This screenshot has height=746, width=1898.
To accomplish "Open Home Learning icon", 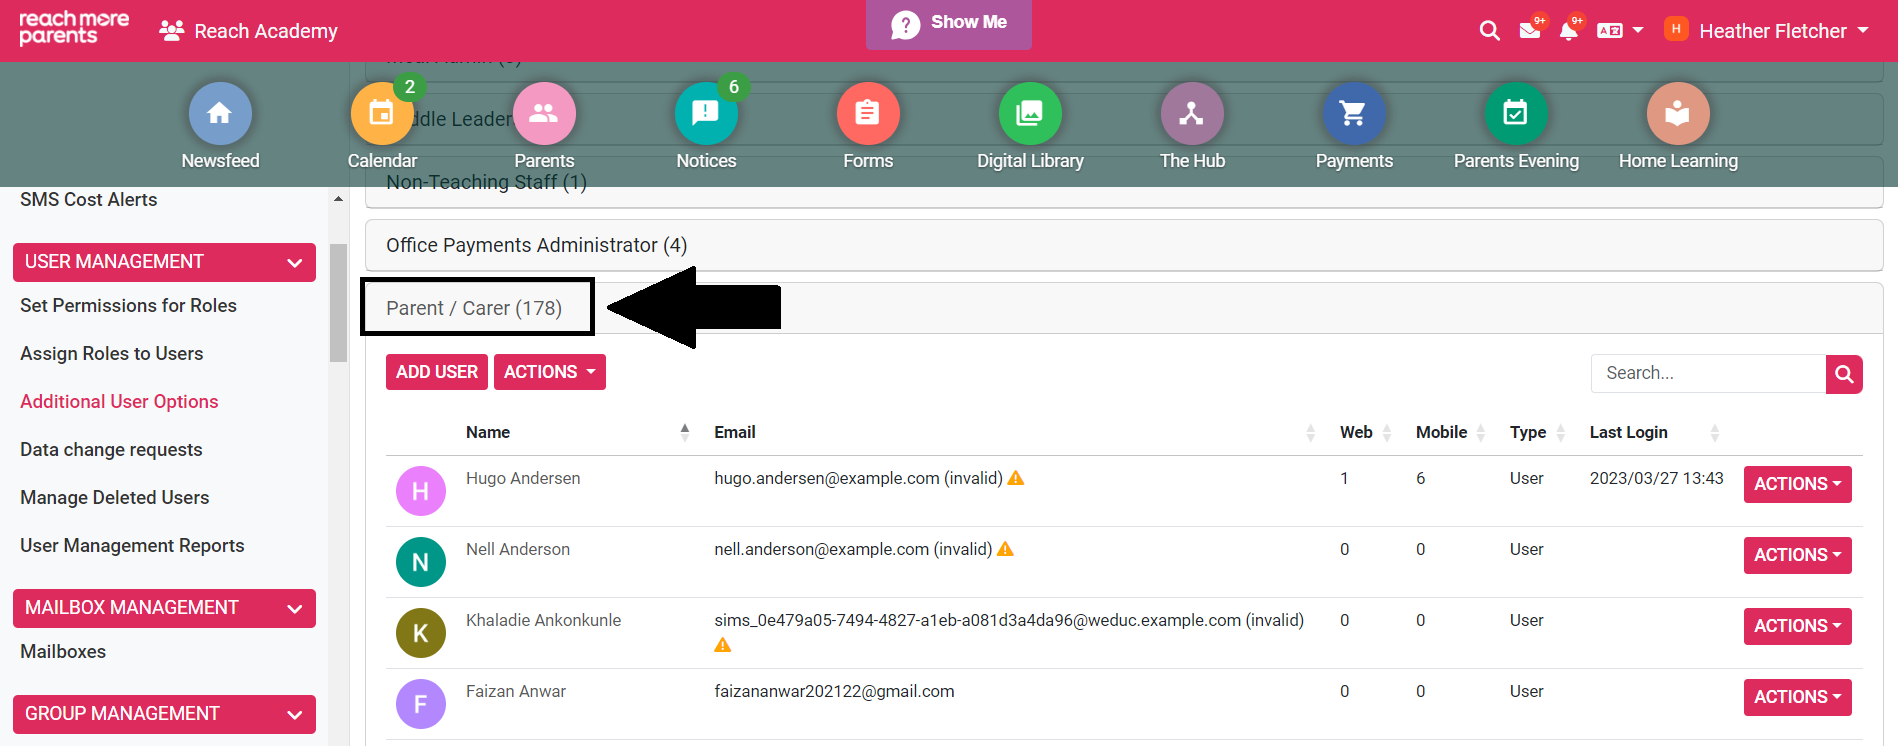I will pos(1677,114).
